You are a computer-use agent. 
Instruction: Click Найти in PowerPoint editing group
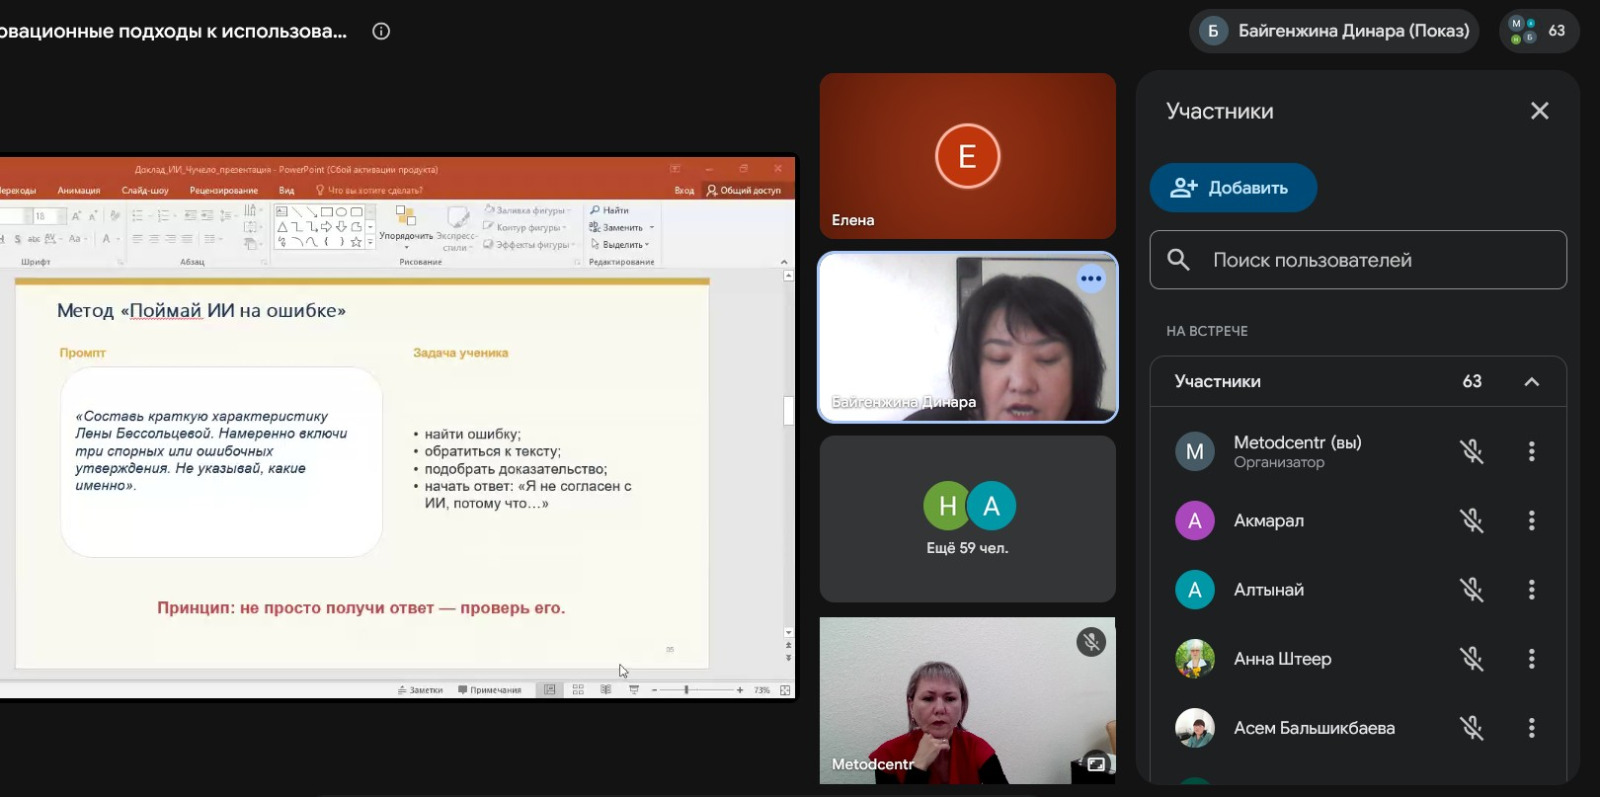tap(609, 211)
